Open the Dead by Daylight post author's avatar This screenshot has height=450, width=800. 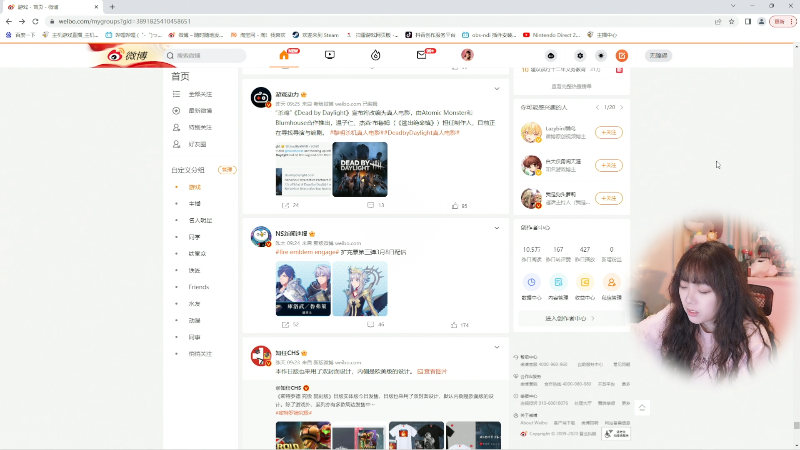tap(261, 97)
